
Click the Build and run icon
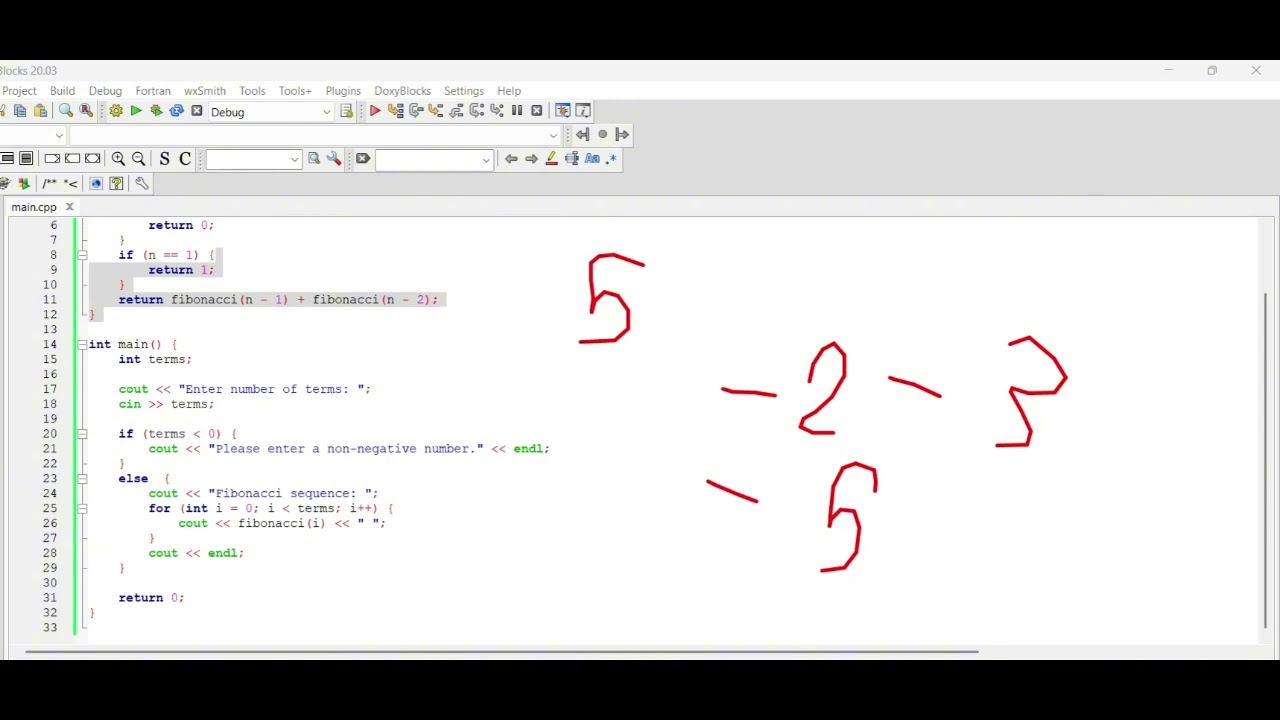click(156, 111)
